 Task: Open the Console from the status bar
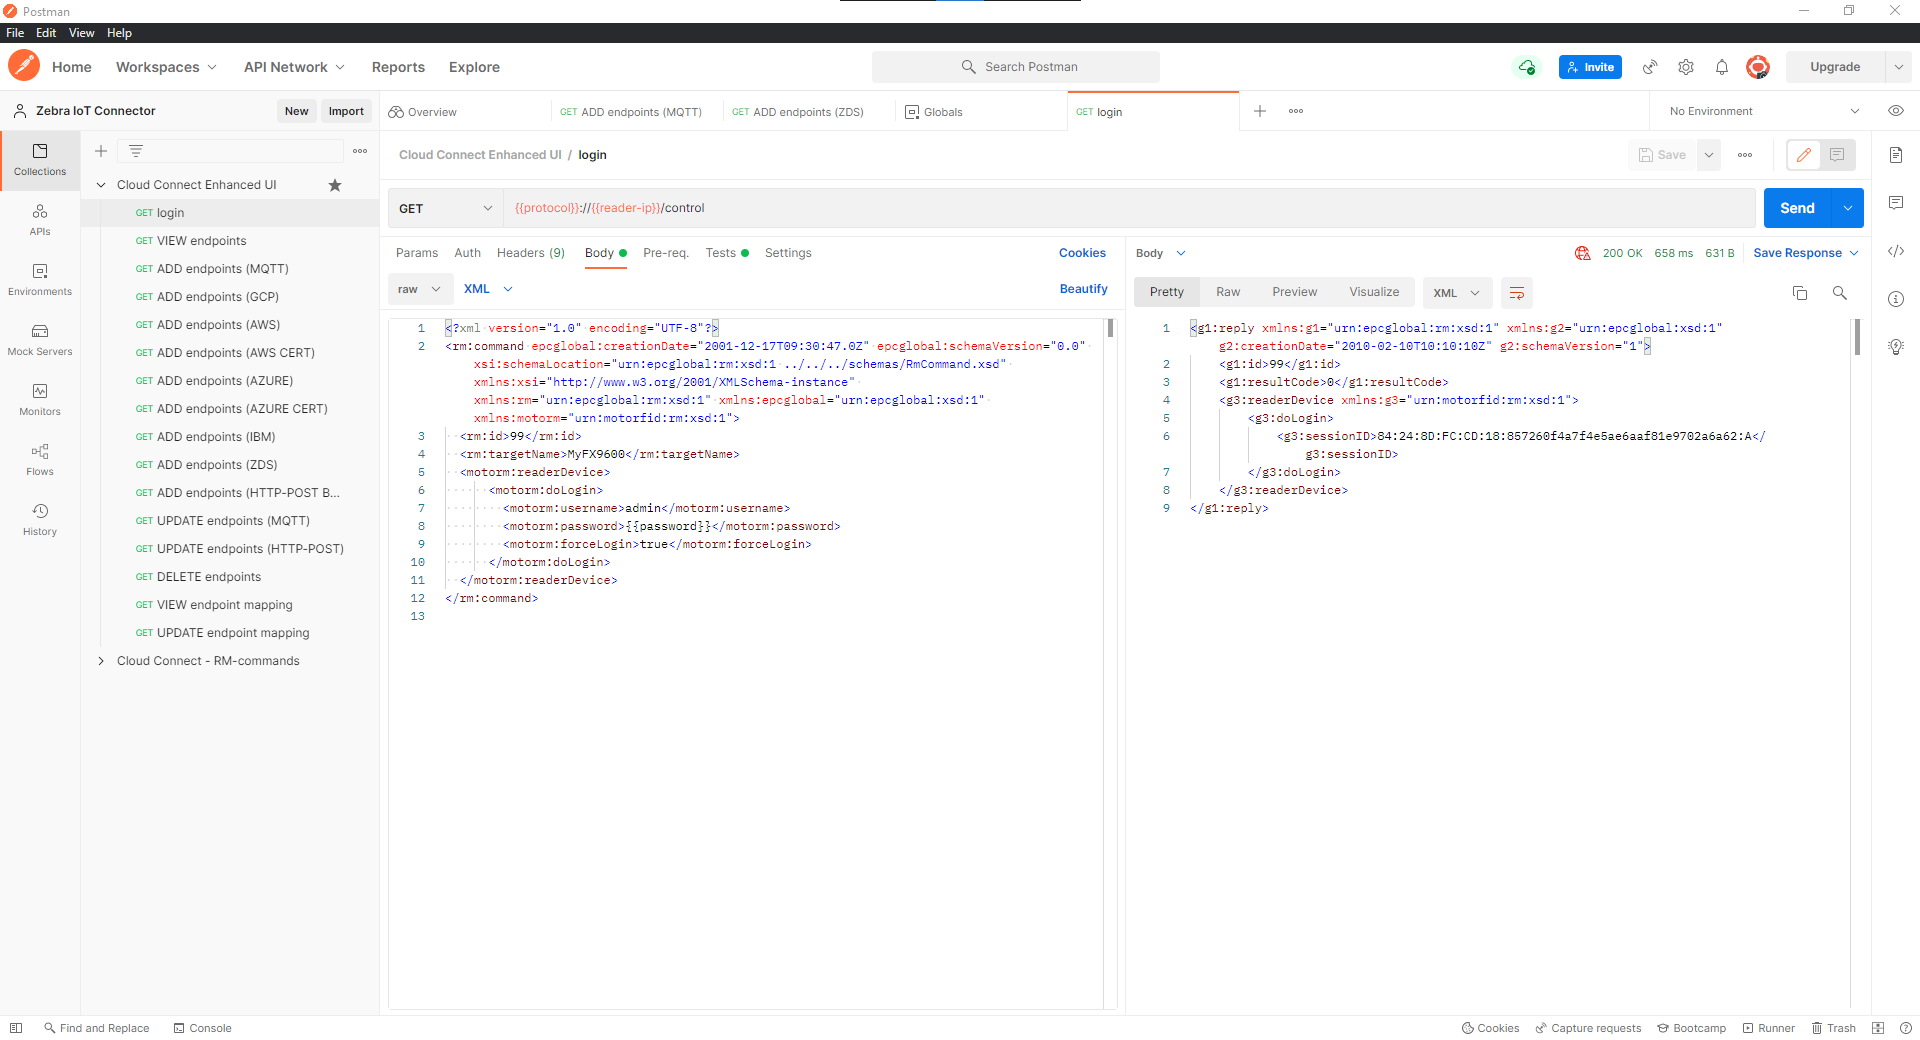(x=202, y=1028)
